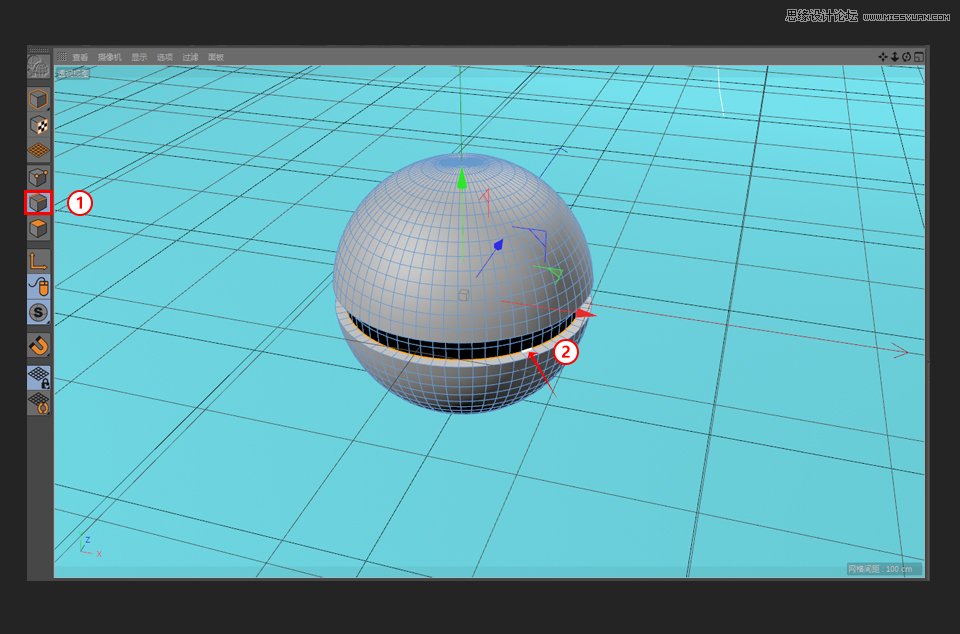Click the Make Editable icon at toolbar top

[x=36, y=65]
